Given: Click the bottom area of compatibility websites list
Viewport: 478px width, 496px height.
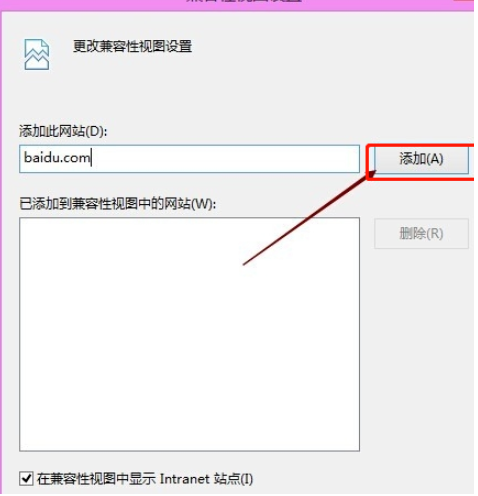Looking at the screenshot, I should (189, 433).
